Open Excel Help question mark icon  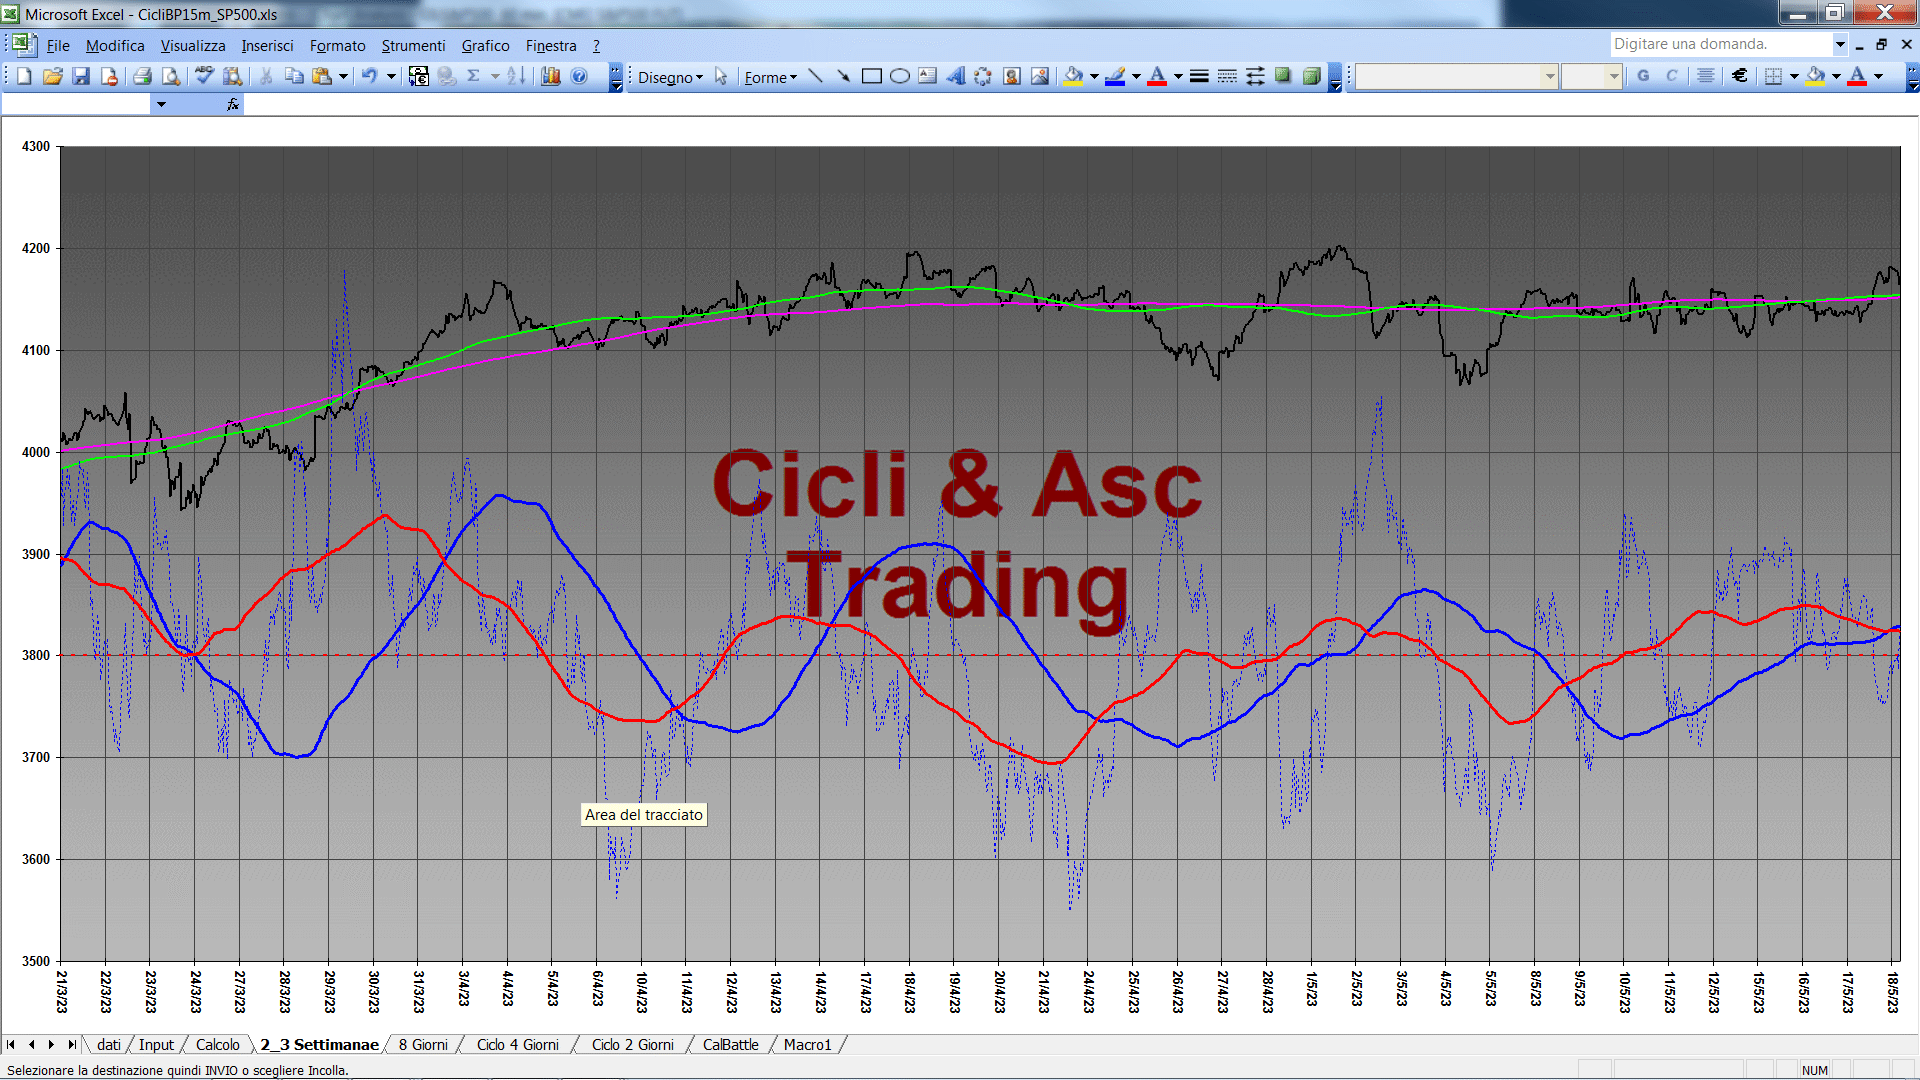pos(579,76)
